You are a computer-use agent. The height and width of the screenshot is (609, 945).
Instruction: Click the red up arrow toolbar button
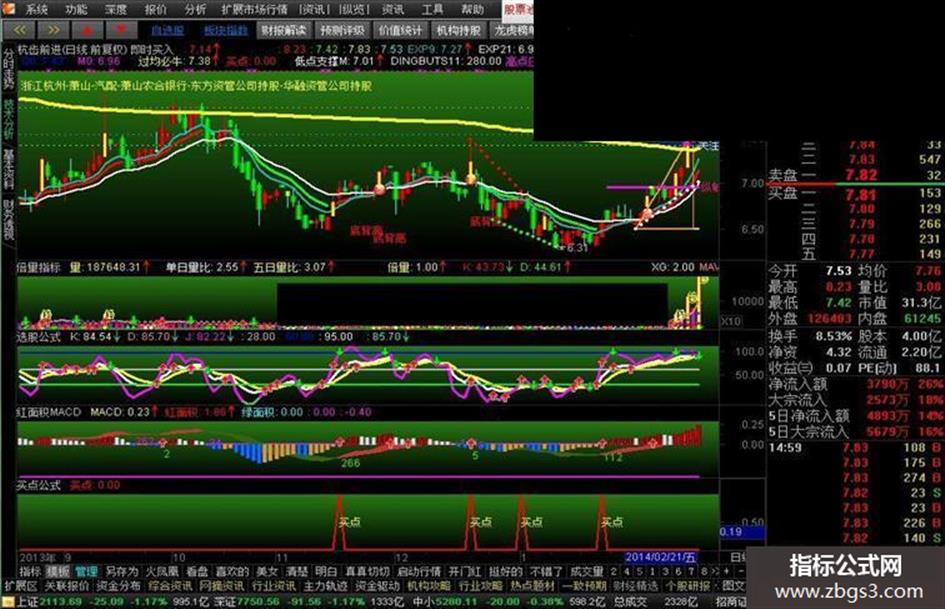pos(87,30)
